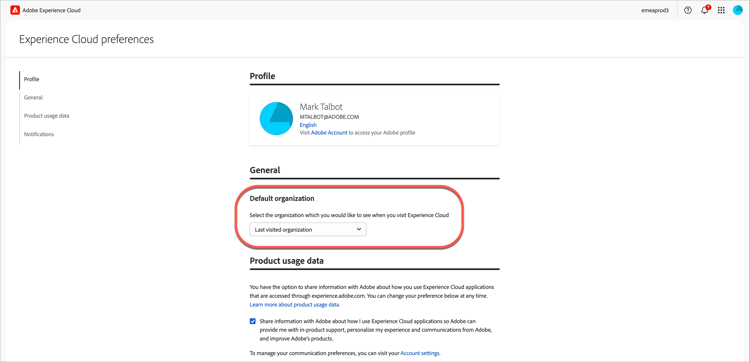Click the Adobe Experience Cloud title
The height and width of the screenshot is (362, 750).
[52, 11]
